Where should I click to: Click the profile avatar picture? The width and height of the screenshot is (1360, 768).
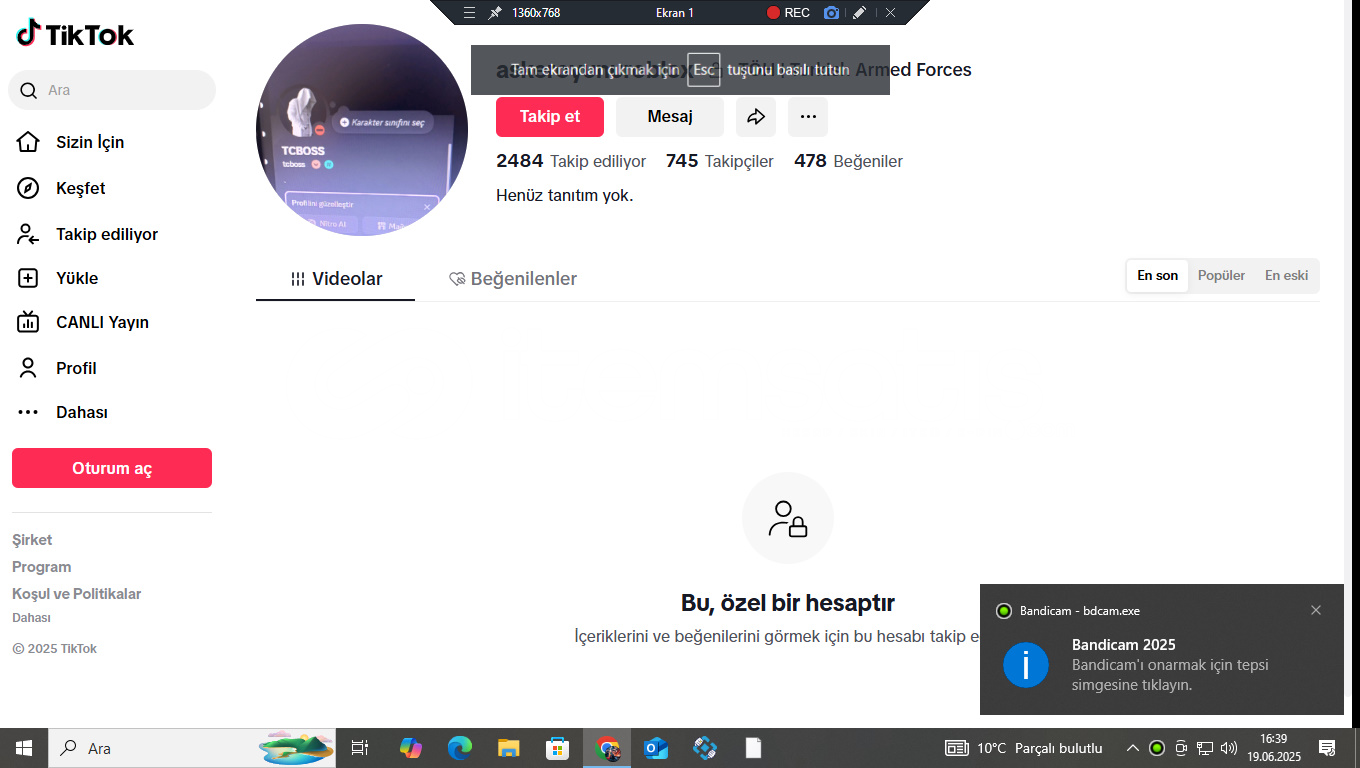362,130
